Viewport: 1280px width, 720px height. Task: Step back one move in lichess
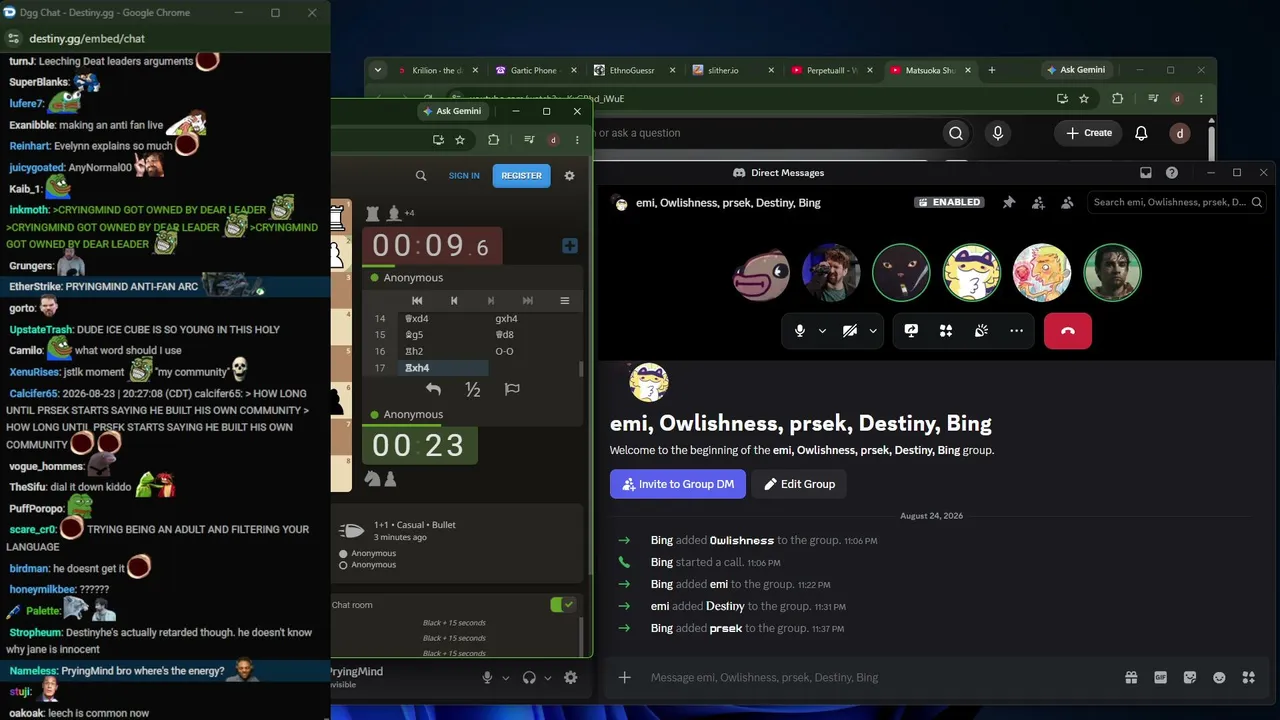454,300
